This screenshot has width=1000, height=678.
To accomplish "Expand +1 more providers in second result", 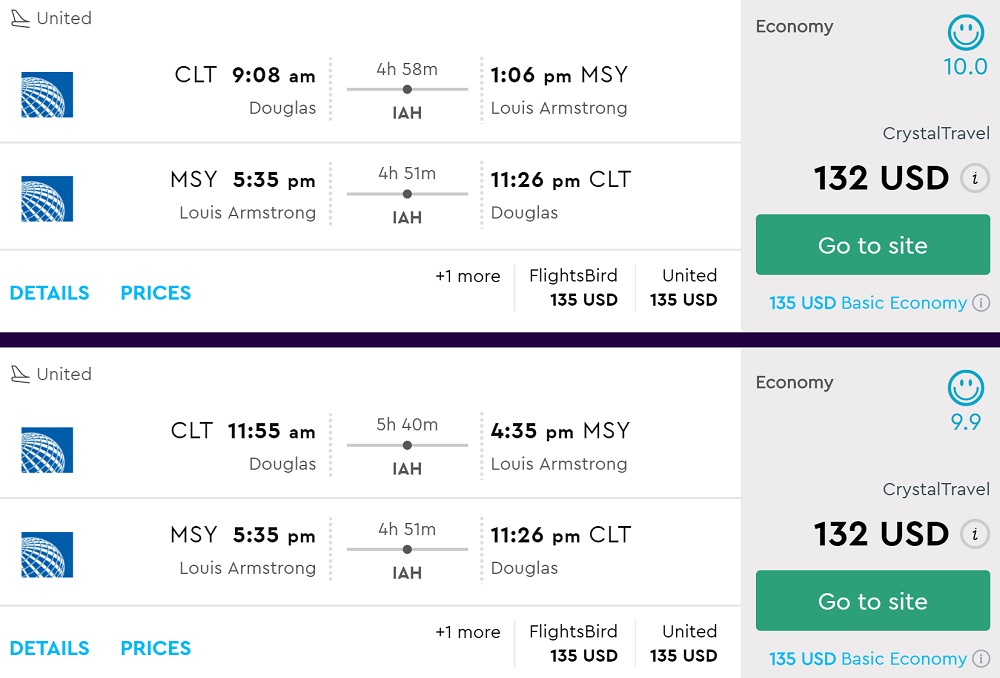I will pos(467,632).
